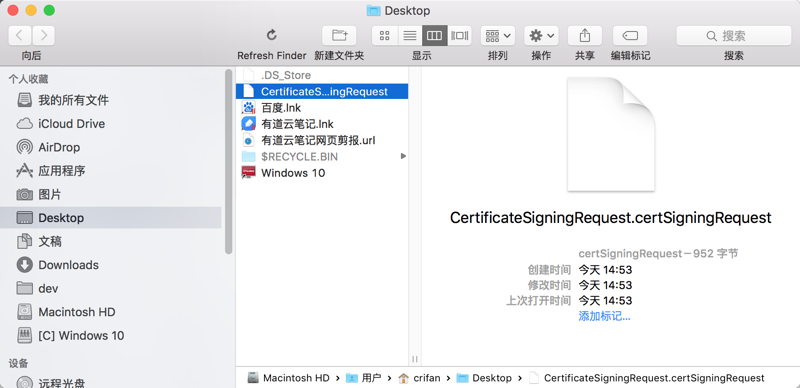Viewport: 800px width, 388px height.
Task: Click the crifan home icon in path bar
Action: tap(404, 378)
